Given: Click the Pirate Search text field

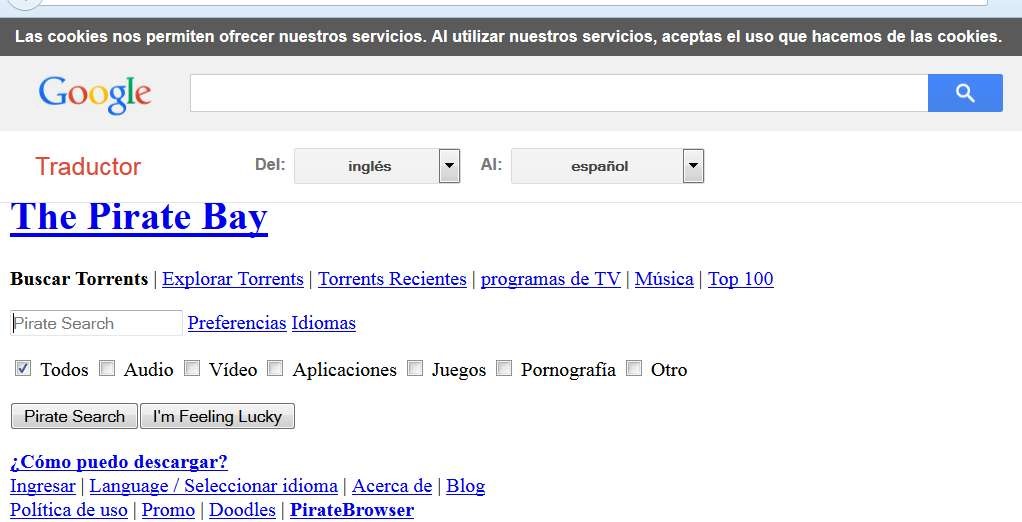Looking at the screenshot, I should tap(96, 323).
